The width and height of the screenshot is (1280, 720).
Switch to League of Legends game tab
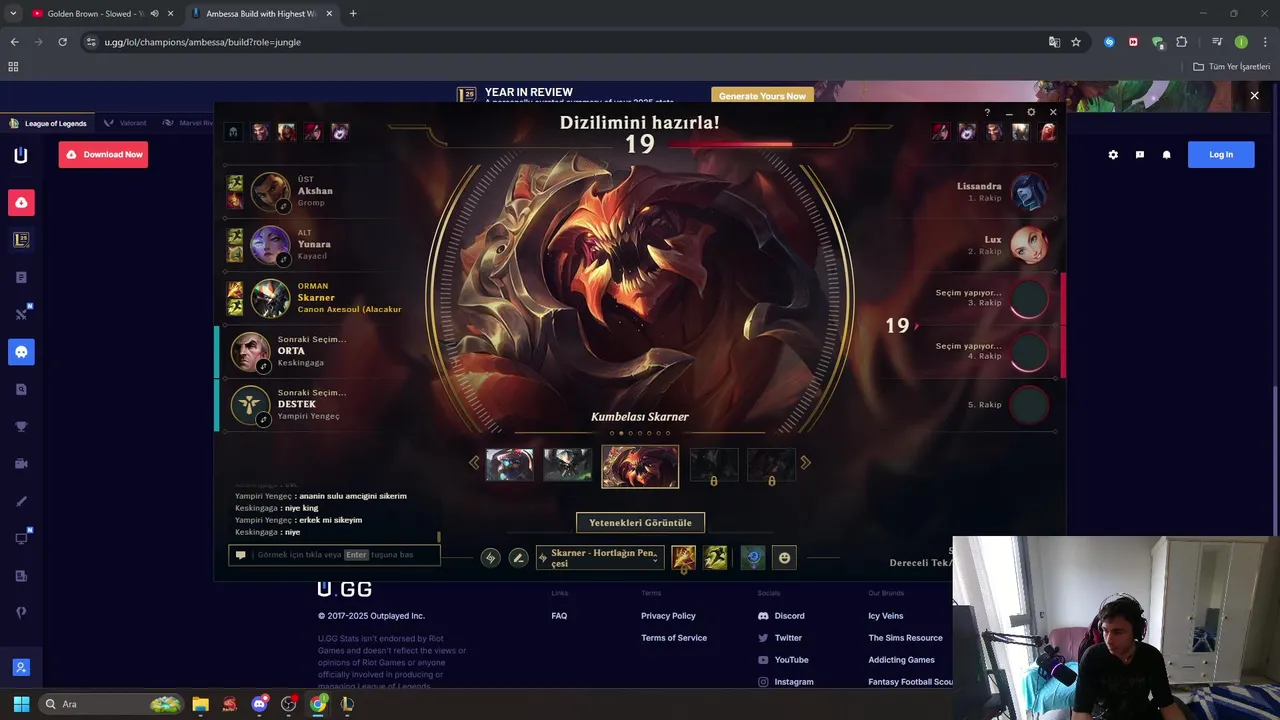(x=47, y=123)
